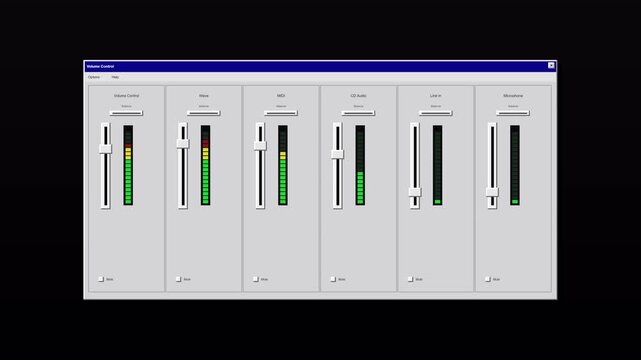Click the Microphone balance slider
The image size is (641, 360).
513,113
